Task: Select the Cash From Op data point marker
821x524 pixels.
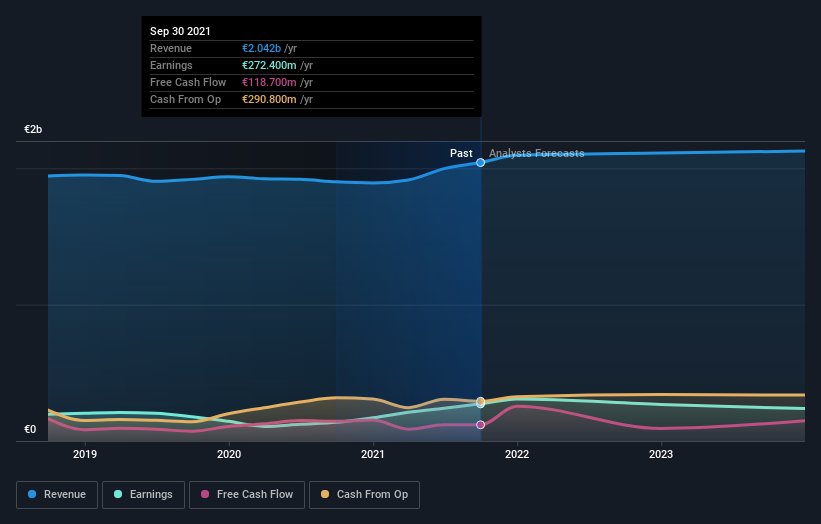Action: click(481, 402)
